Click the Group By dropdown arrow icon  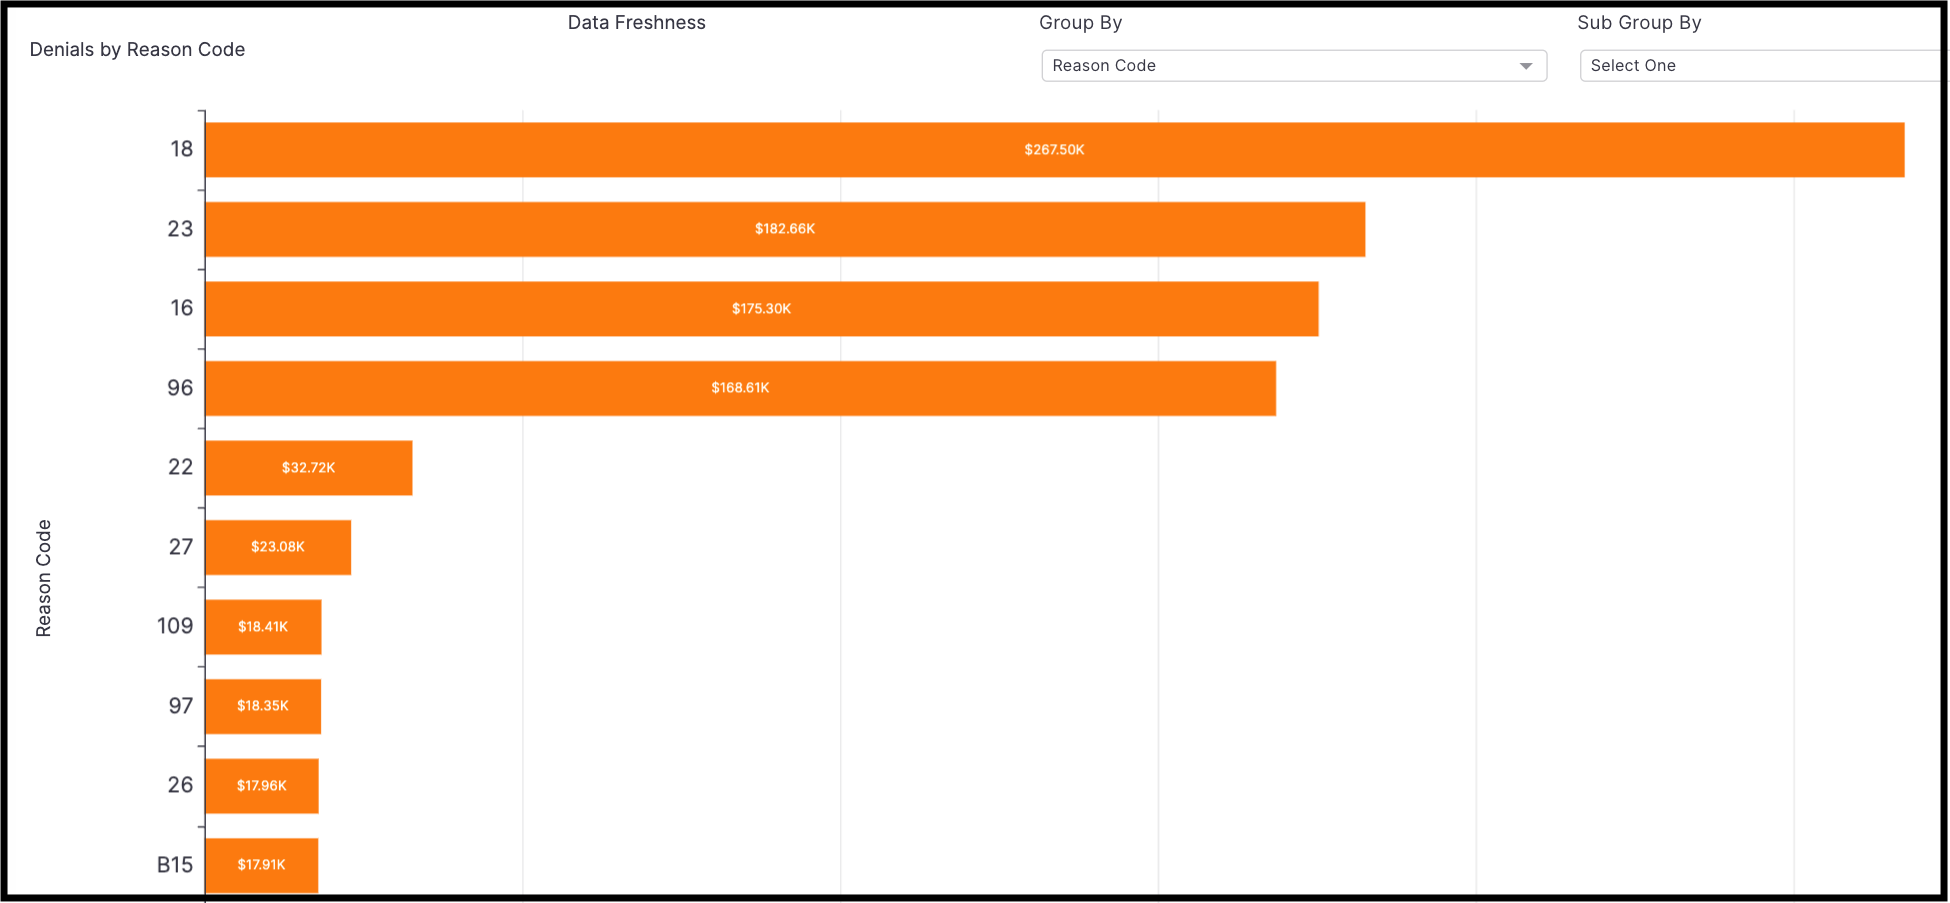(1526, 66)
